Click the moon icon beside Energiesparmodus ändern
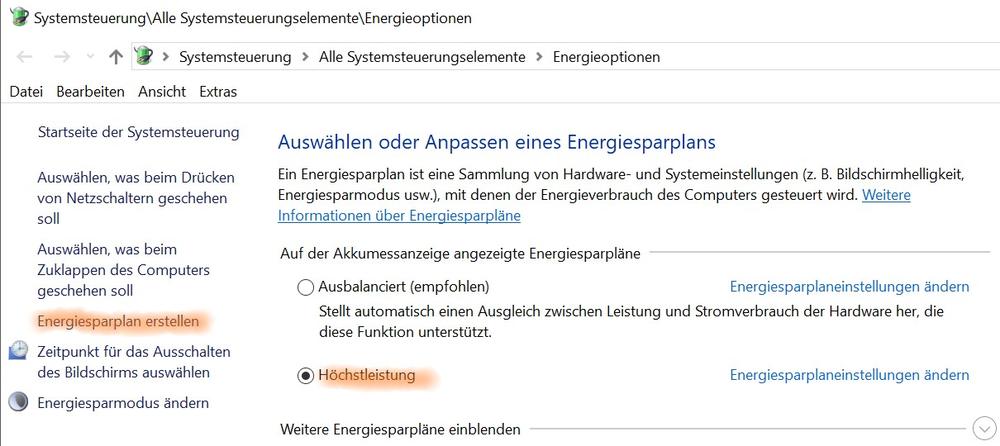 (19, 403)
